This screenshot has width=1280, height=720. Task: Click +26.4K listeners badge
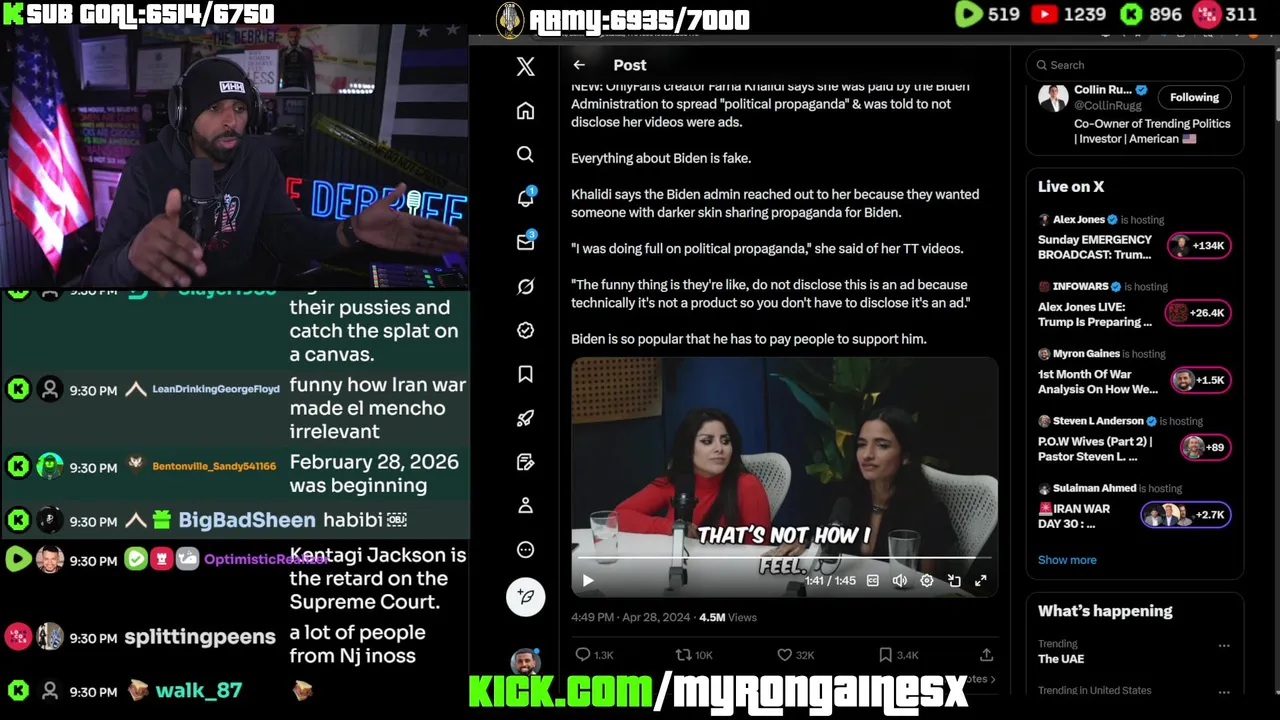pos(1199,313)
